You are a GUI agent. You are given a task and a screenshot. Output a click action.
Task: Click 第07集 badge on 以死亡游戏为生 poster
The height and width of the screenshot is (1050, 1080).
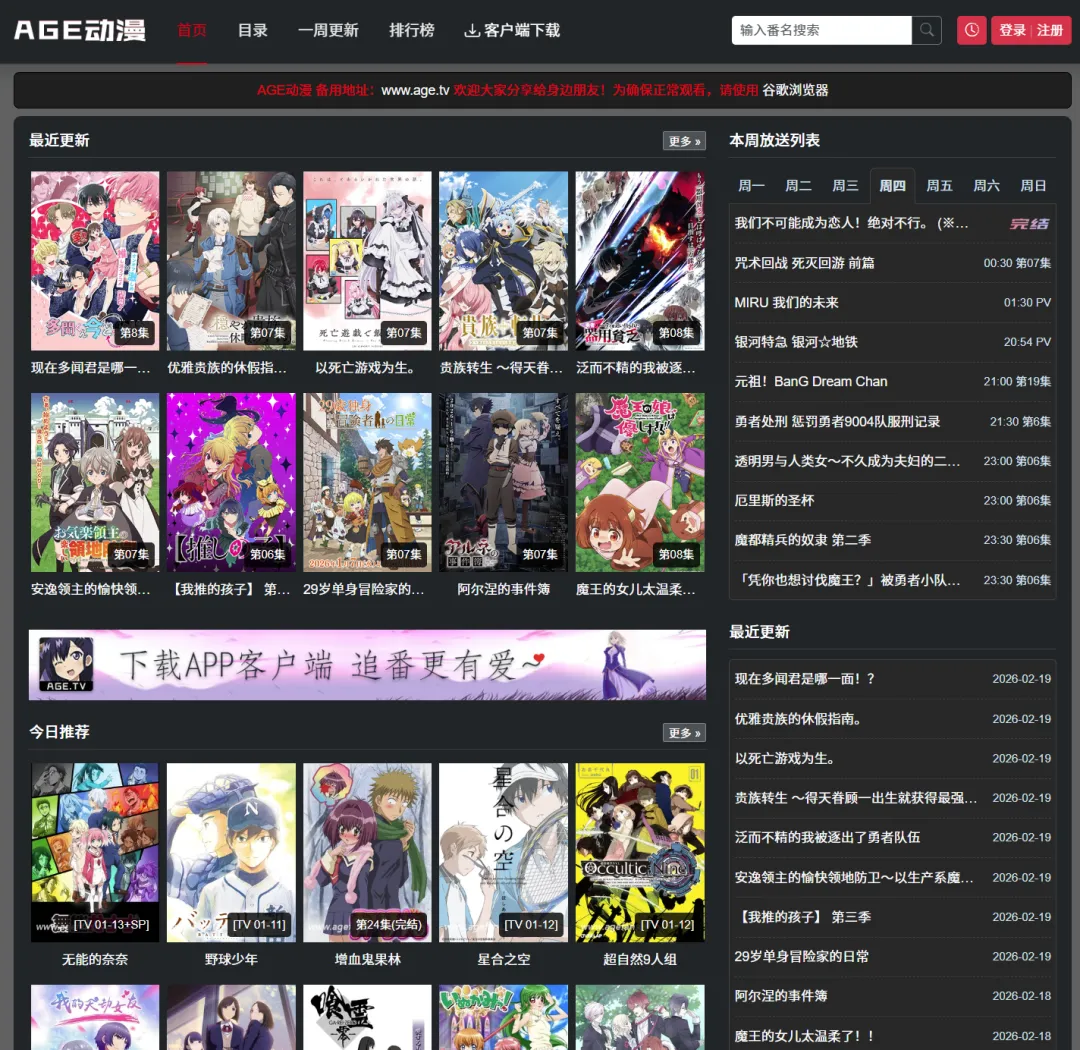(x=404, y=333)
